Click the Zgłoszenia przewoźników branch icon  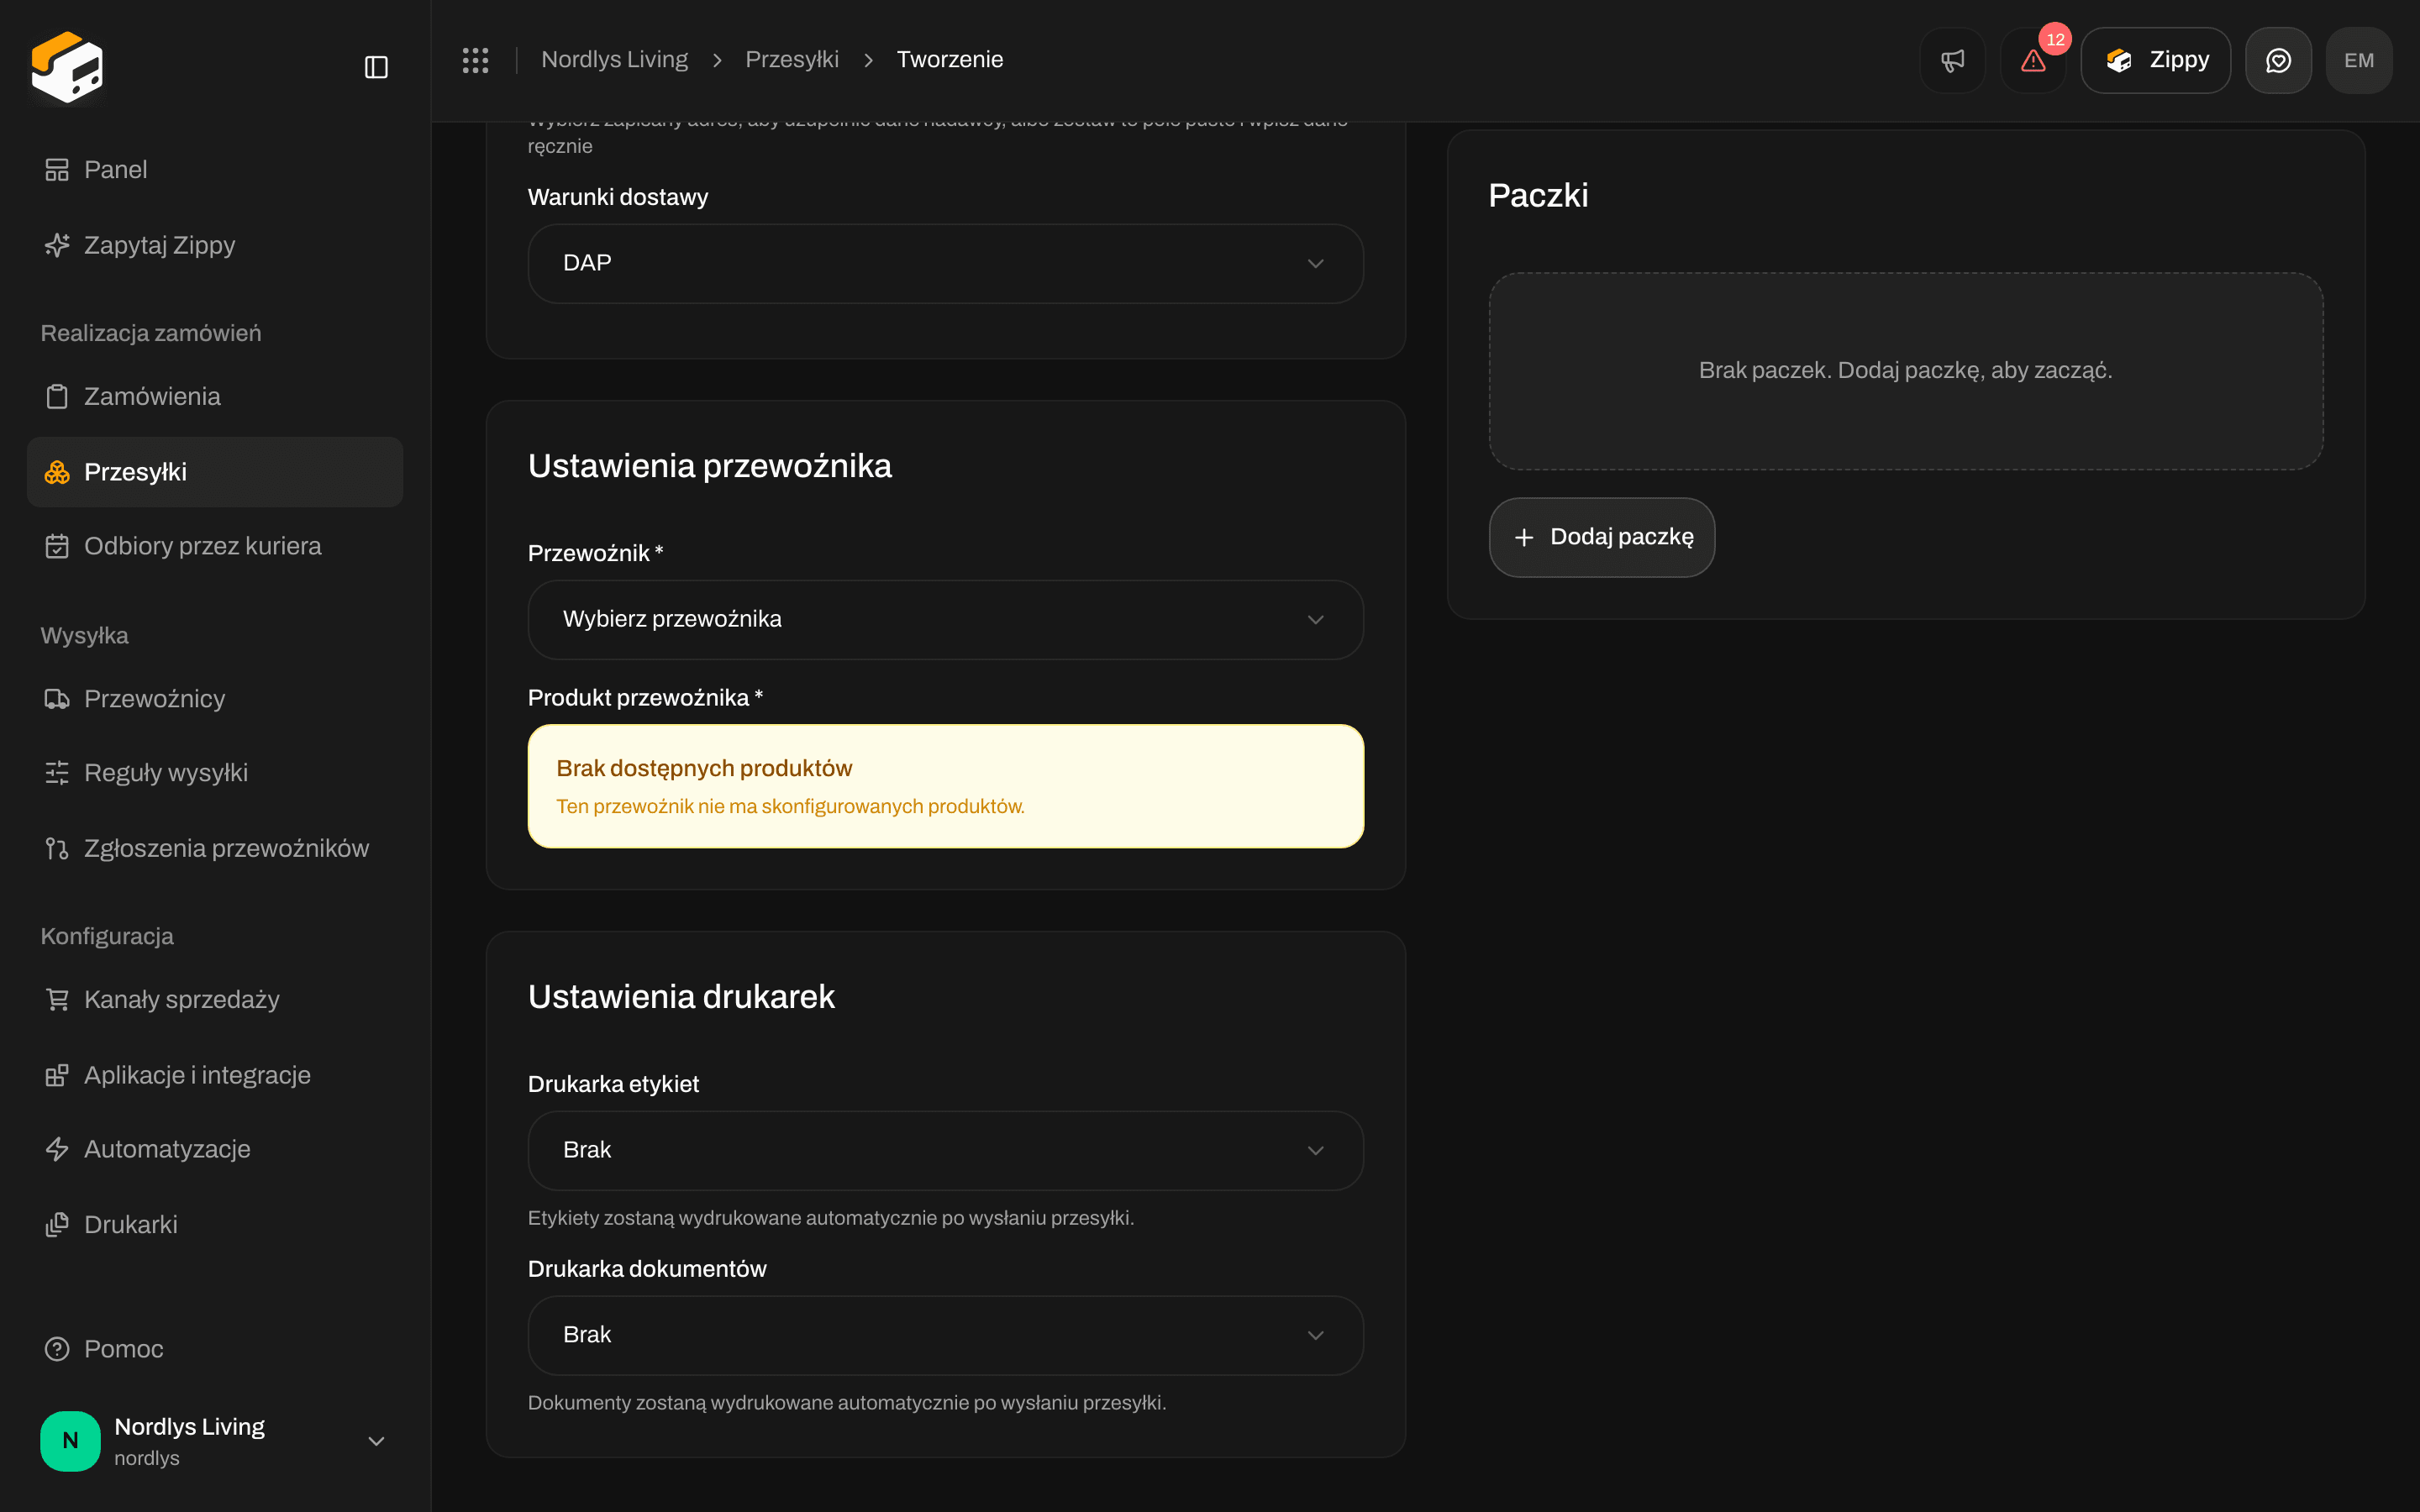click(x=57, y=849)
